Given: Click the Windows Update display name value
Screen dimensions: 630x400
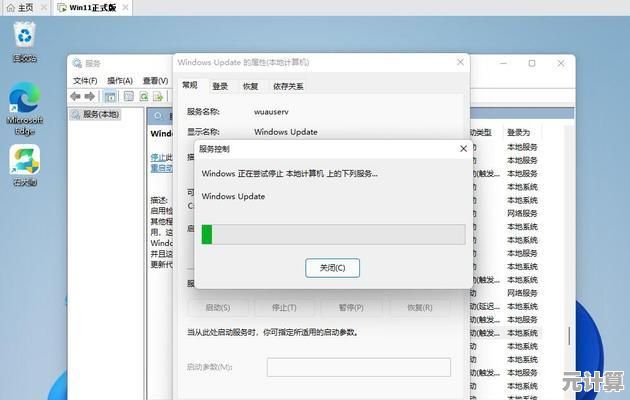Looking at the screenshot, I should coord(286,132).
